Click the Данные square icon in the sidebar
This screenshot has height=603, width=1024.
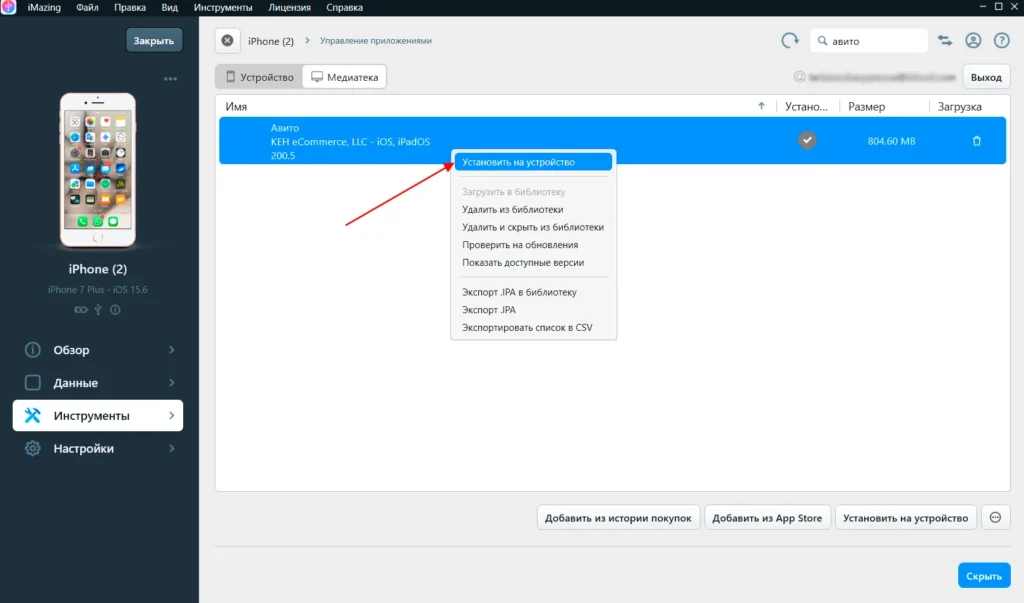(33, 383)
